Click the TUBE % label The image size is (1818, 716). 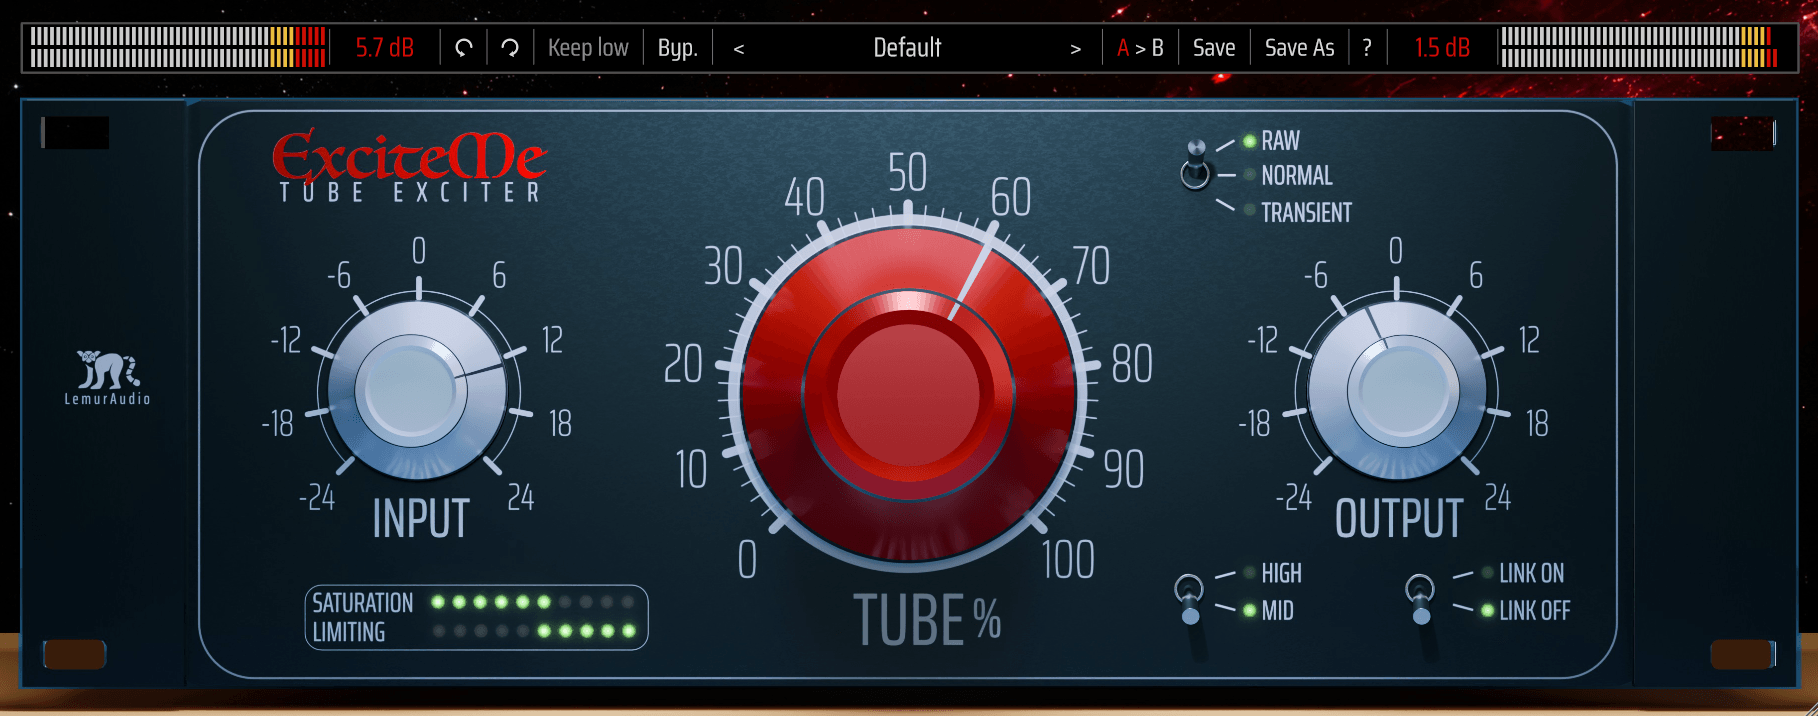coord(927,620)
